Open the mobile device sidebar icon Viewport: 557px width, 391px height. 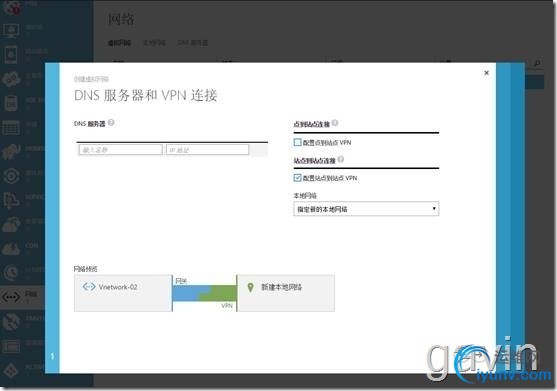tap(11, 55)
